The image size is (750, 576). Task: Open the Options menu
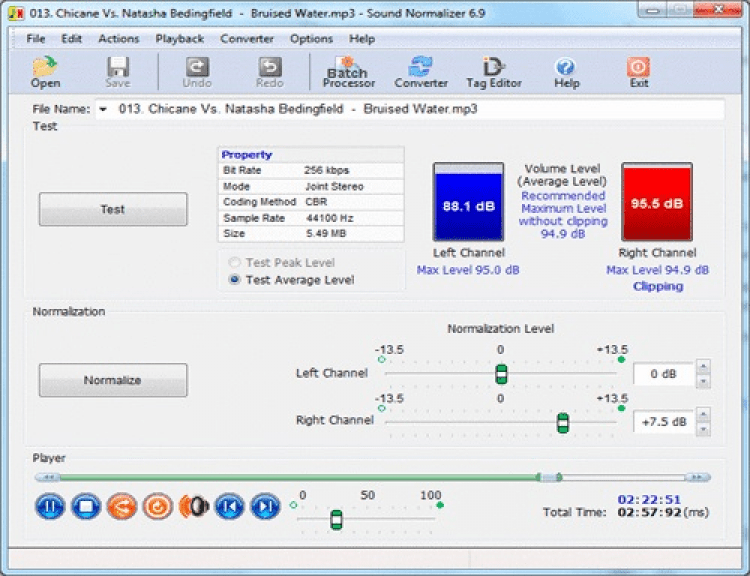click(311, 39)
